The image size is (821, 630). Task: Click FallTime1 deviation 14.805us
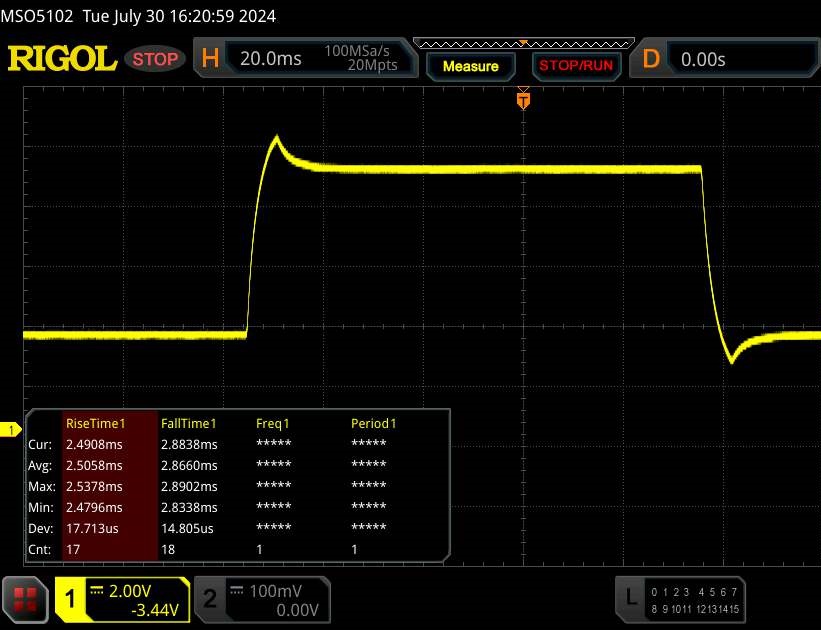187,528
